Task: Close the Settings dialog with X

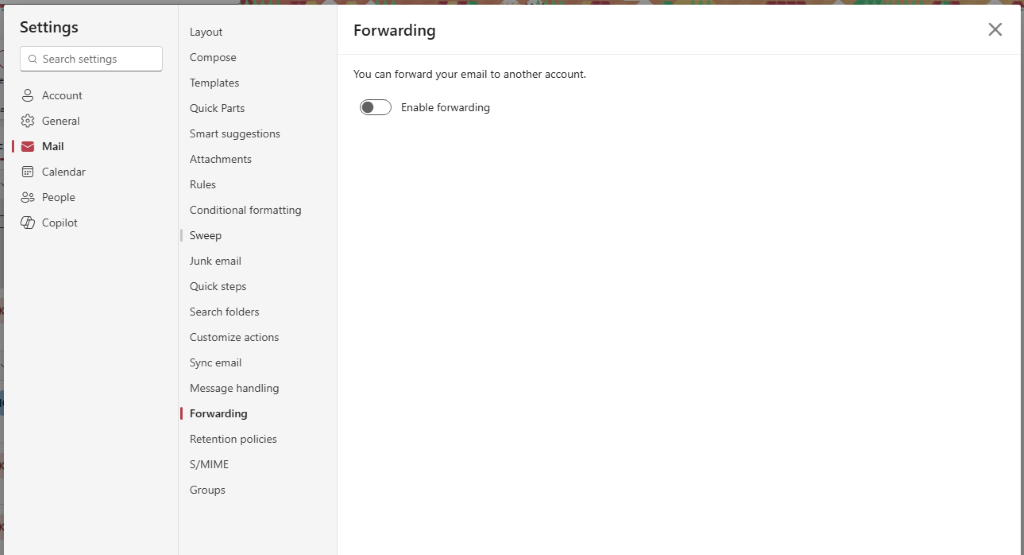Action: (995, 29)
